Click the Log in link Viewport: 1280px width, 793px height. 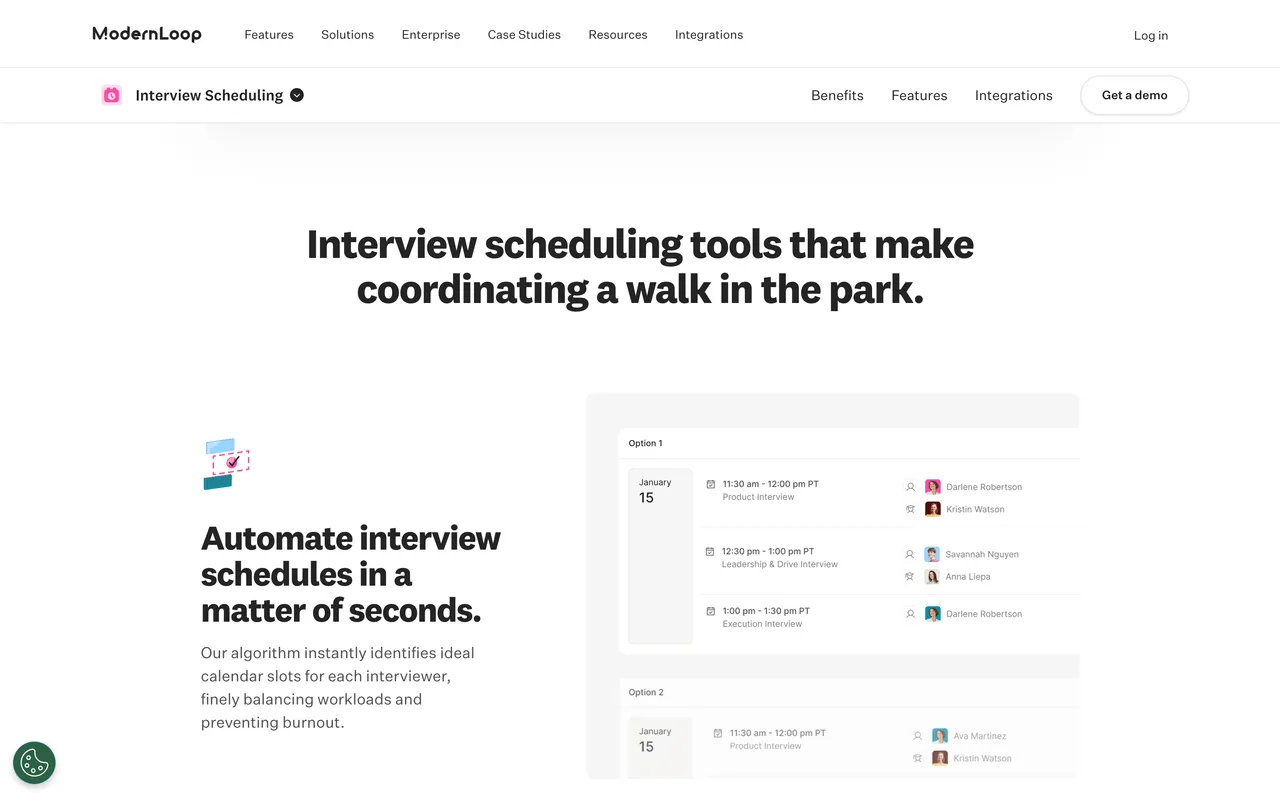(1150, 35)
